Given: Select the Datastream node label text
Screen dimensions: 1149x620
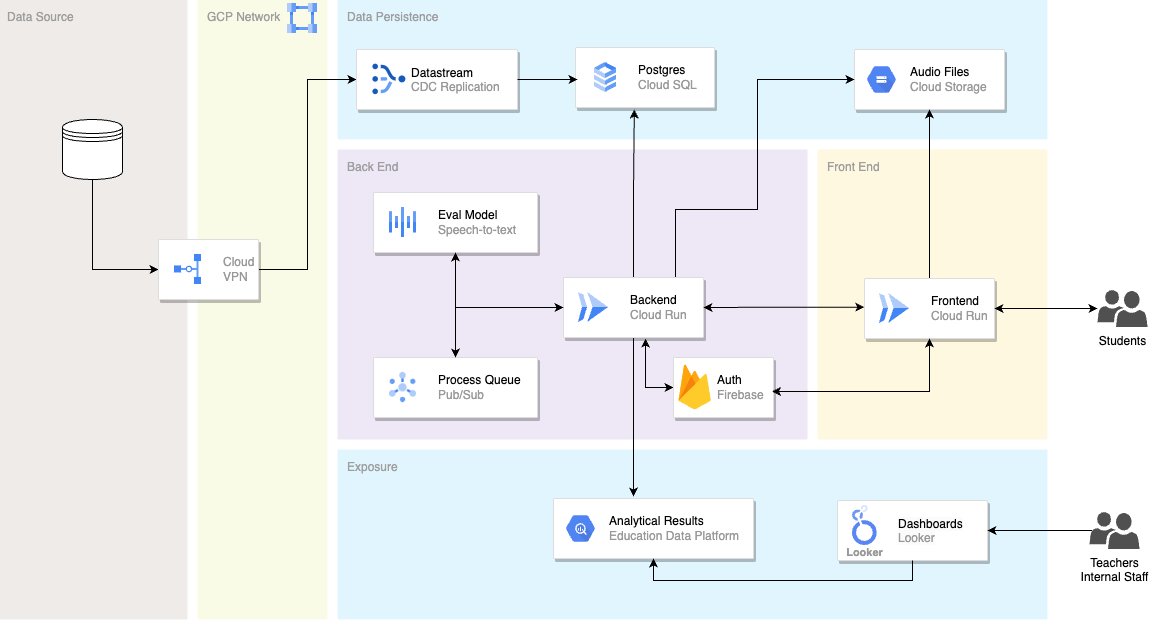Looking at the screenshot, I should pos(441,73).
